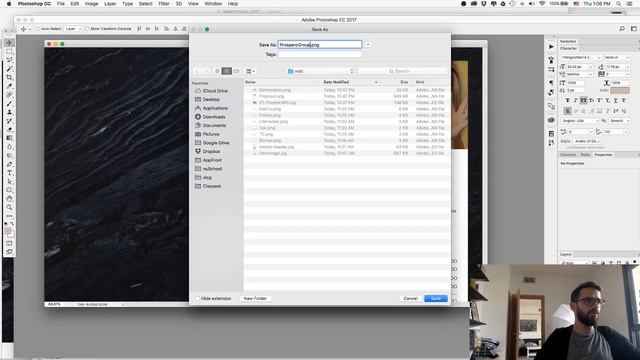Click the text color swatch
The image size is (640, 360).
620,90
